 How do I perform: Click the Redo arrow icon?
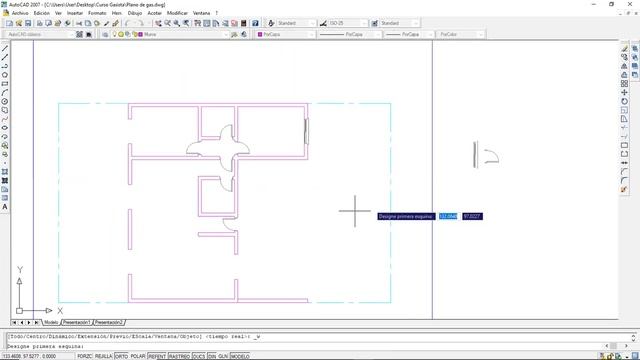click(x=141, y=23)
